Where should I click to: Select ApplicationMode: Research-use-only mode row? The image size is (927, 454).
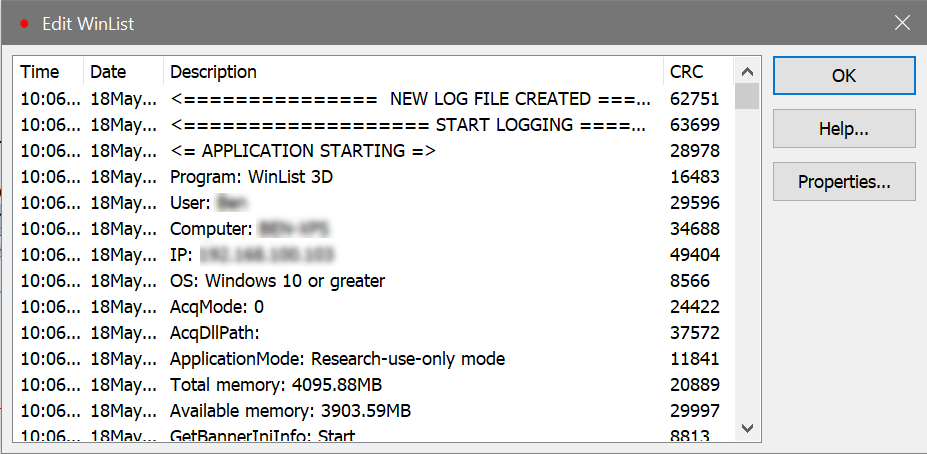pos(374,359)
